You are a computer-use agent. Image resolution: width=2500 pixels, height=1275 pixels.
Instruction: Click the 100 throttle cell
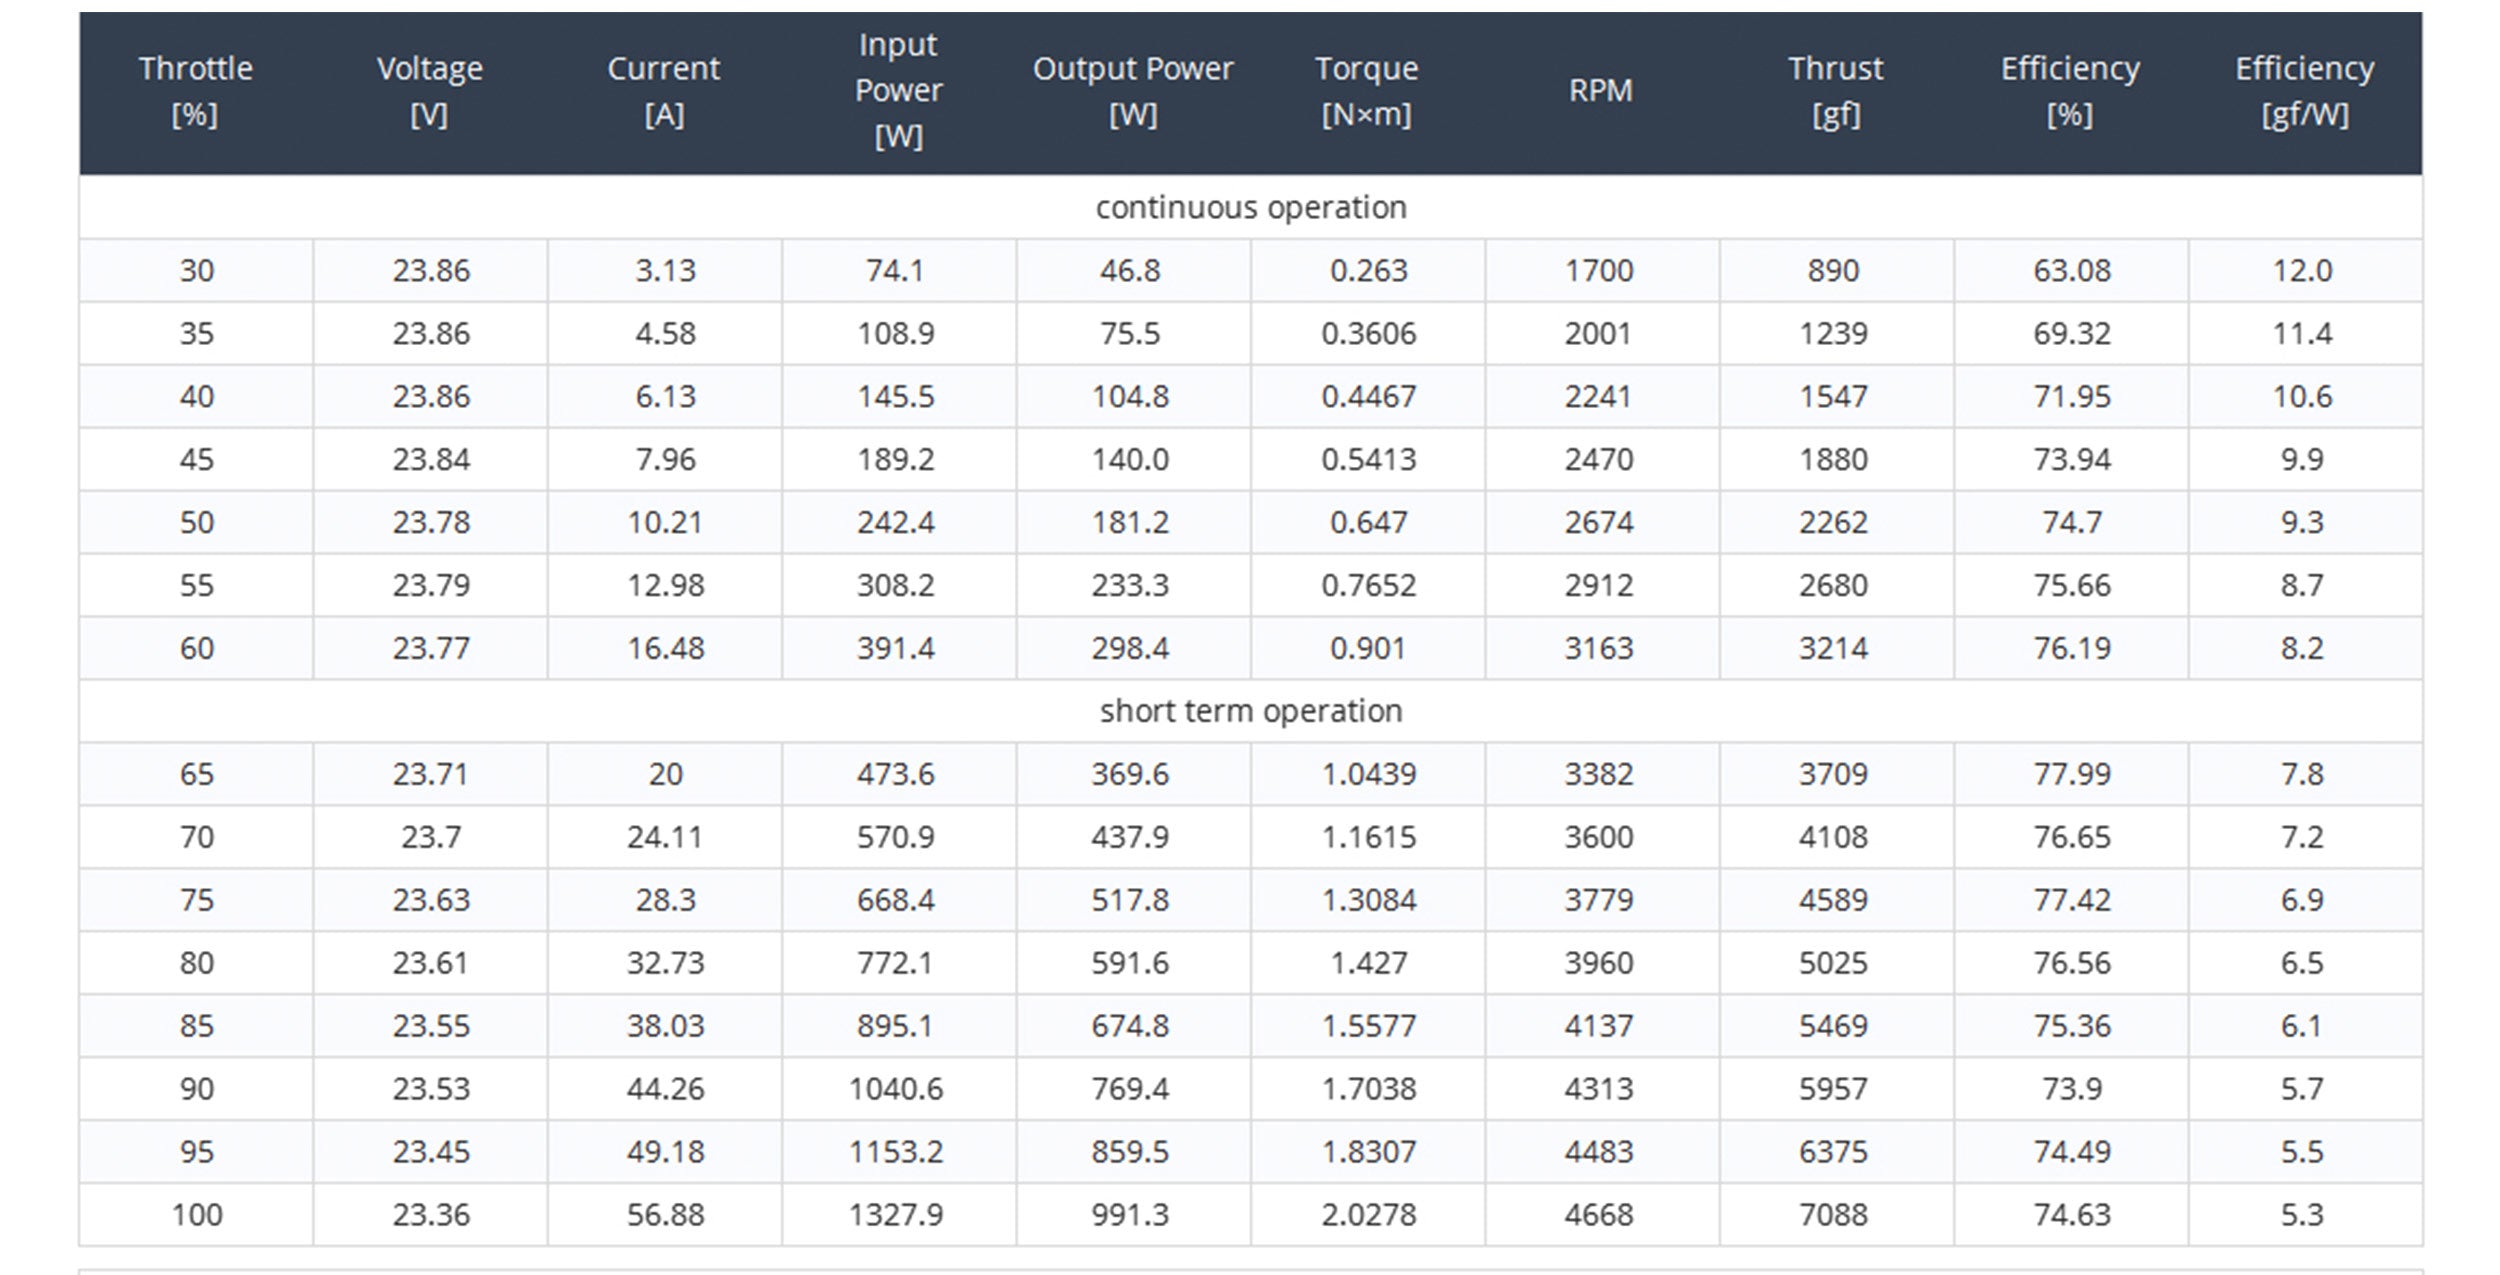click(x=196, y=1214)
